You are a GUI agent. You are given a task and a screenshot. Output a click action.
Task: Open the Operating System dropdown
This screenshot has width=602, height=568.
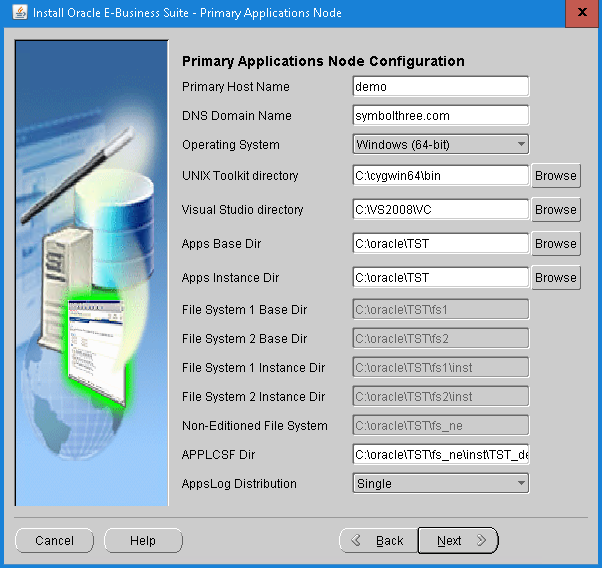[441, 145]
